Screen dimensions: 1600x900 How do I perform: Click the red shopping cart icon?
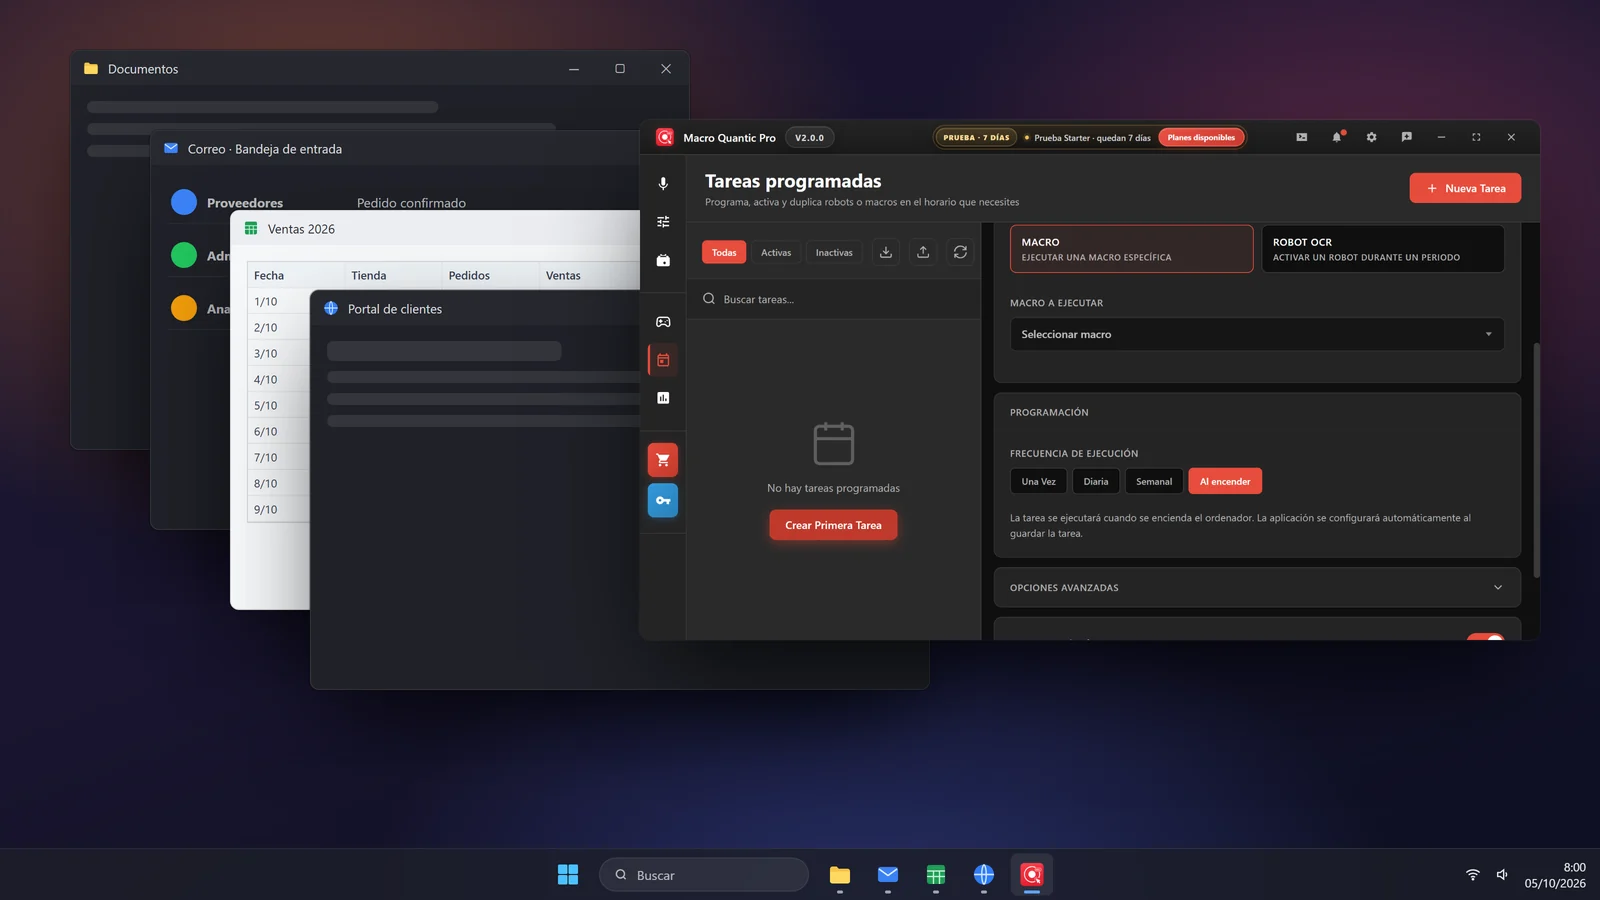[663, 460]
